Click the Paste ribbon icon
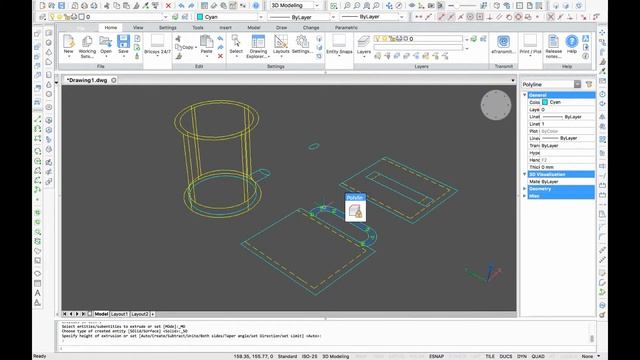The image size is (640, 360). (207, 44)
